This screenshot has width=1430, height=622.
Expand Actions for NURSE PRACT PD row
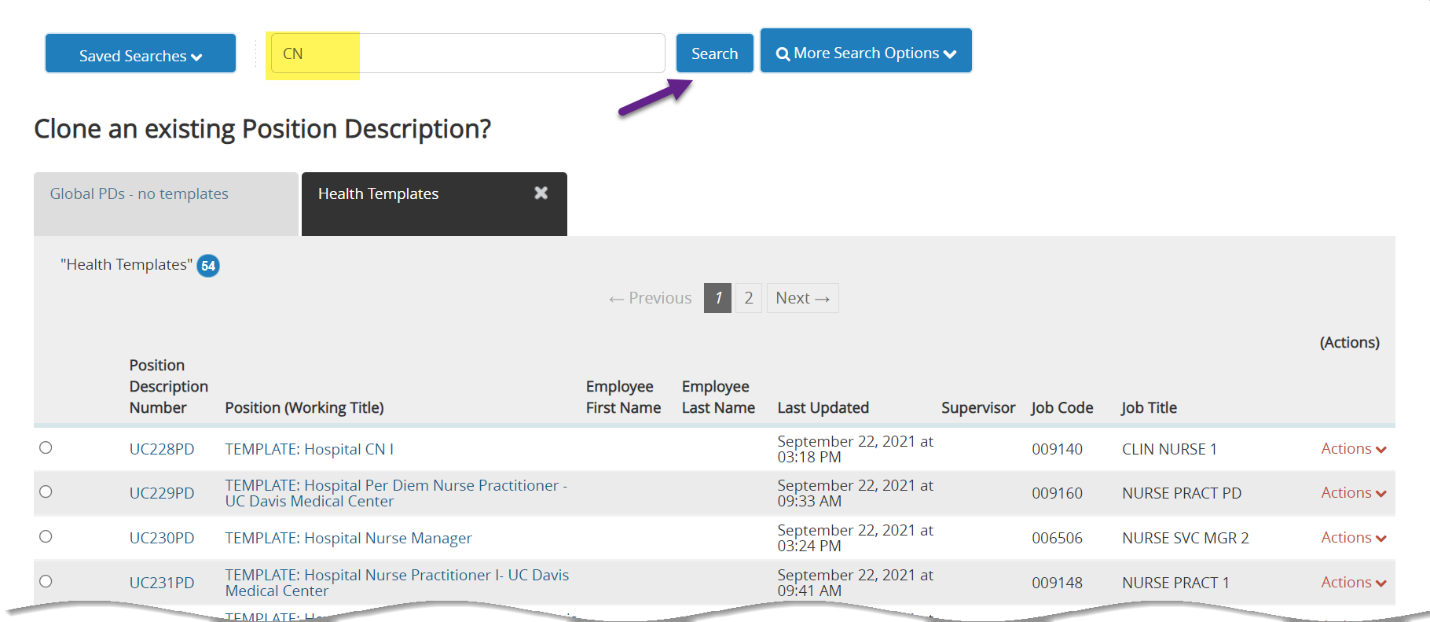point(1353,493)
